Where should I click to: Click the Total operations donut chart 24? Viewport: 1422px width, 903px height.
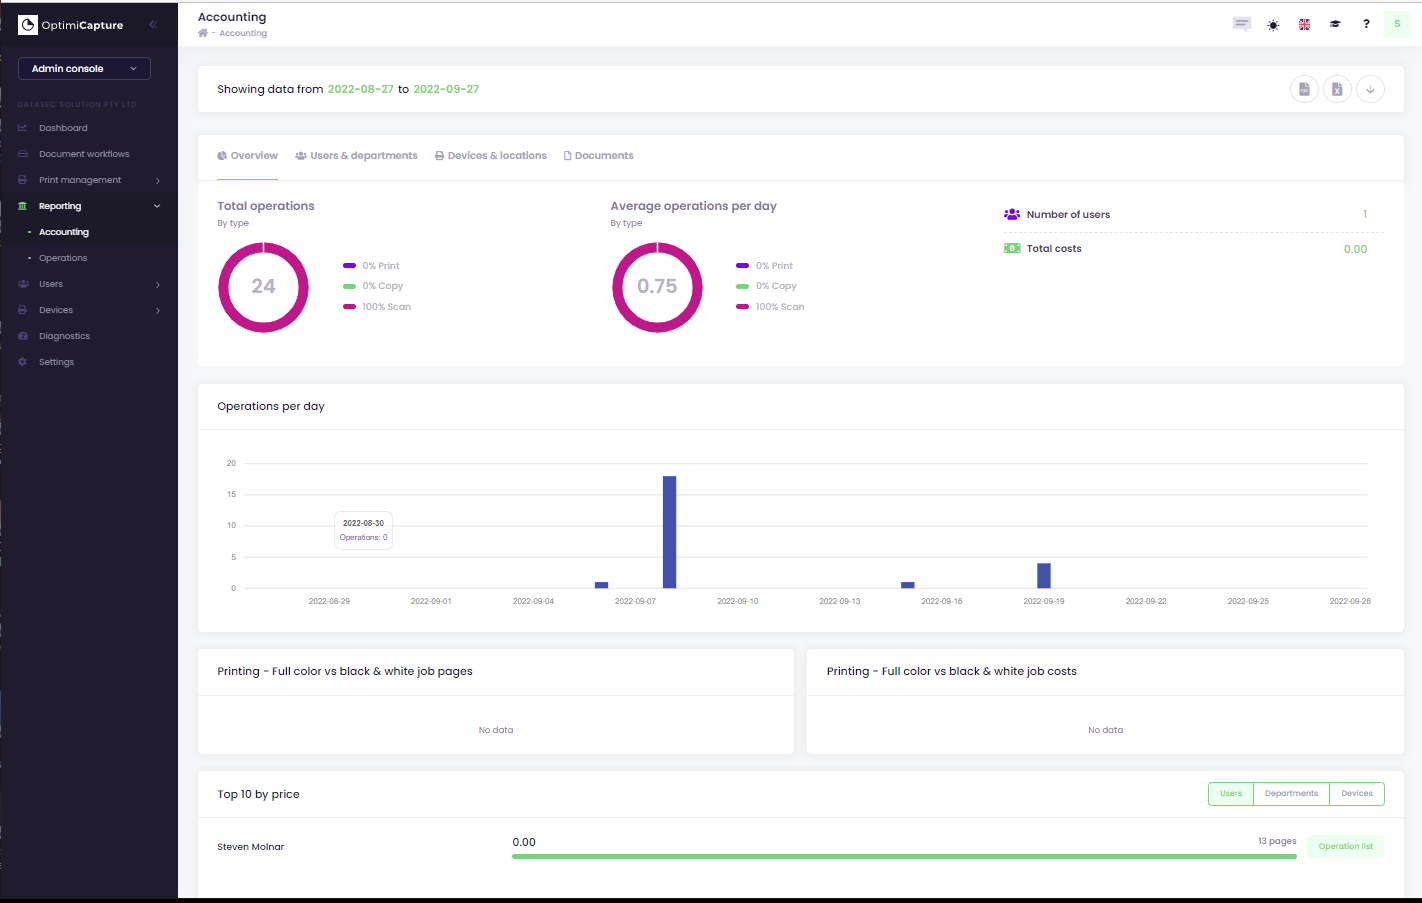tap(263, 287)
